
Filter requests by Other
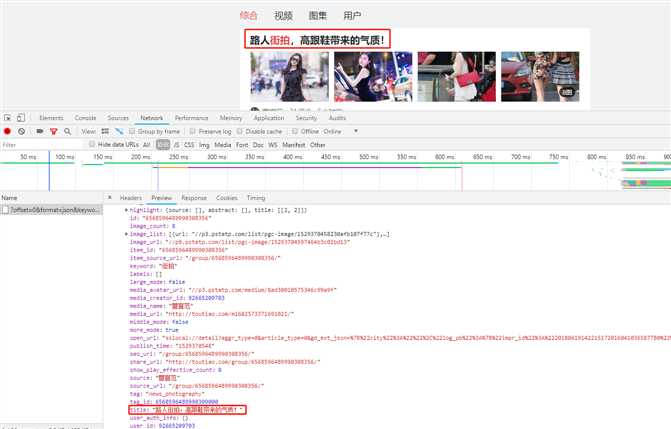(318, 145)
